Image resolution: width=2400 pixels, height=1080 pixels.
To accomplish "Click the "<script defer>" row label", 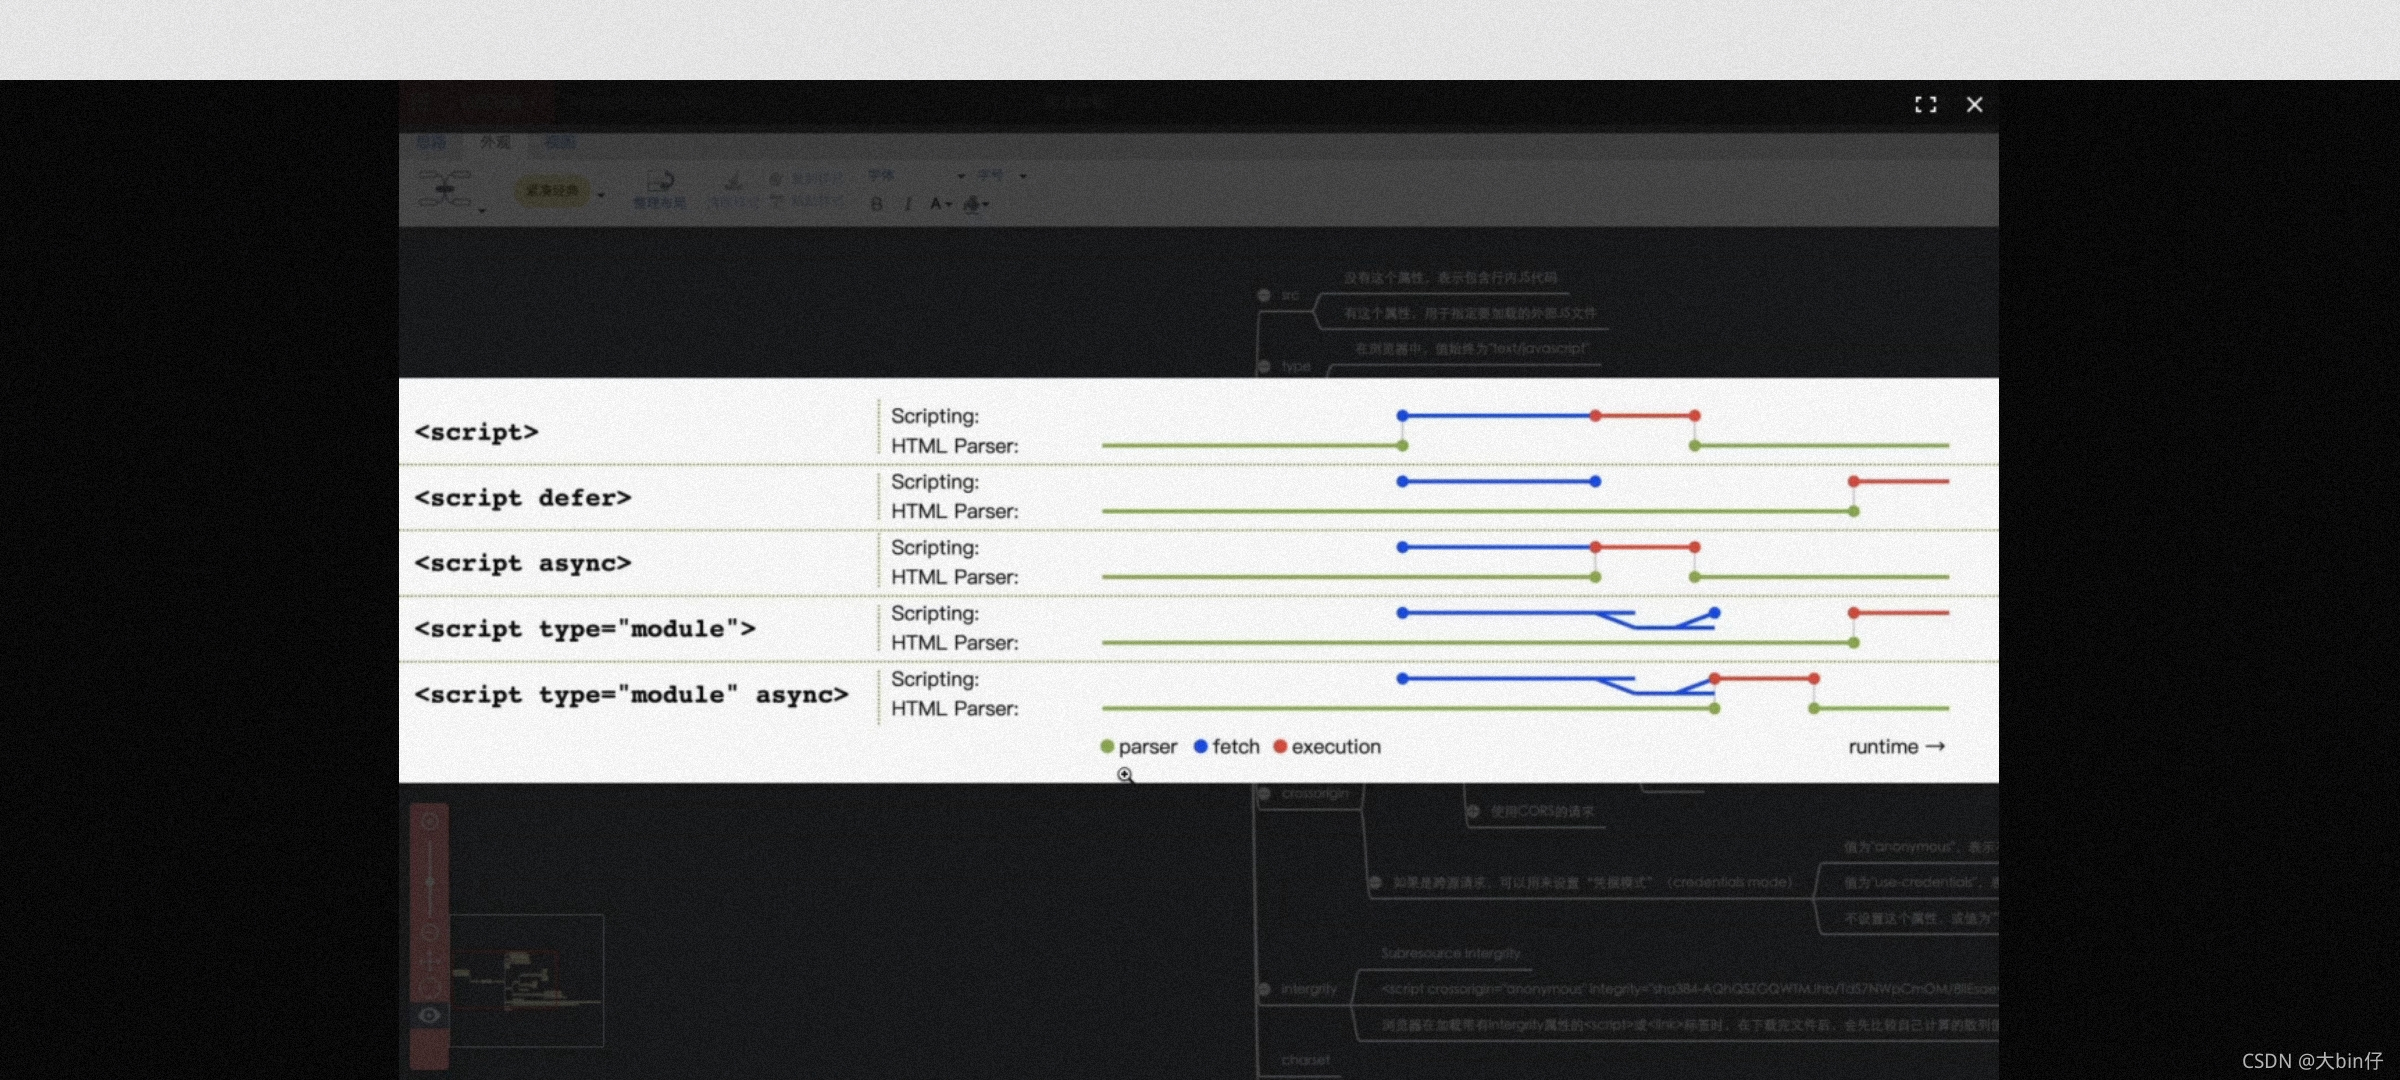I will click(523, 498).
